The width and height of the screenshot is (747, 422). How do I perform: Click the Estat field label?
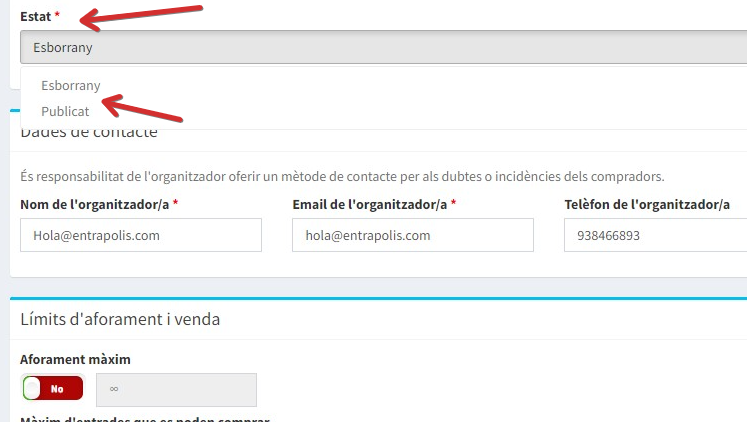tap(35, 16)
